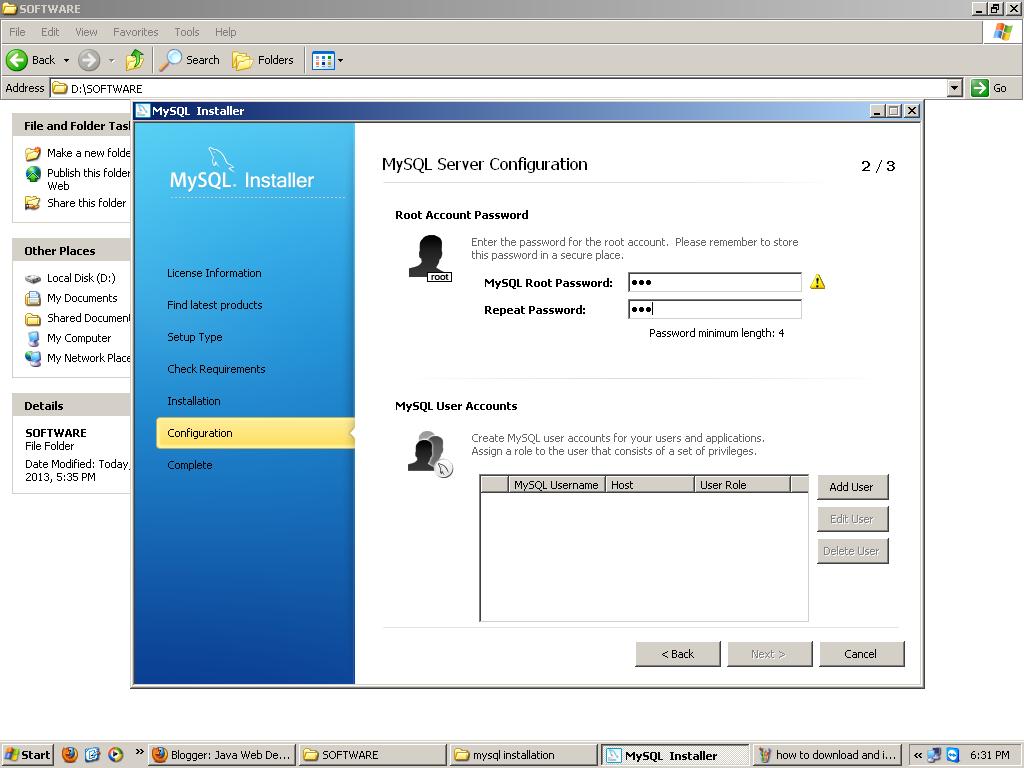Click the Views icon on the toolbar
The width and height of the screenshot is (1024, 768).
[319, 60]
